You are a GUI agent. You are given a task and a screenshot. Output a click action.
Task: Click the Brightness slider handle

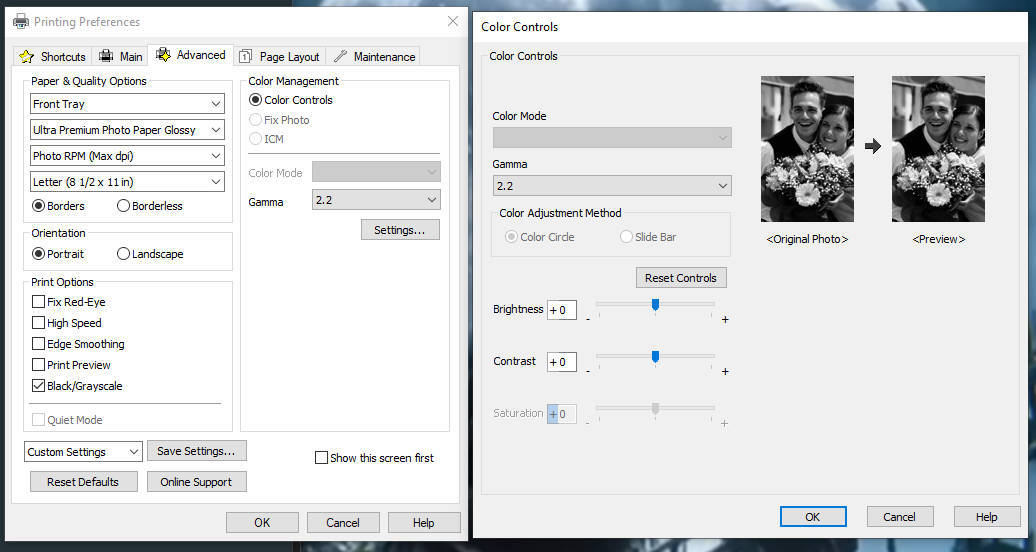coord(655,304)
